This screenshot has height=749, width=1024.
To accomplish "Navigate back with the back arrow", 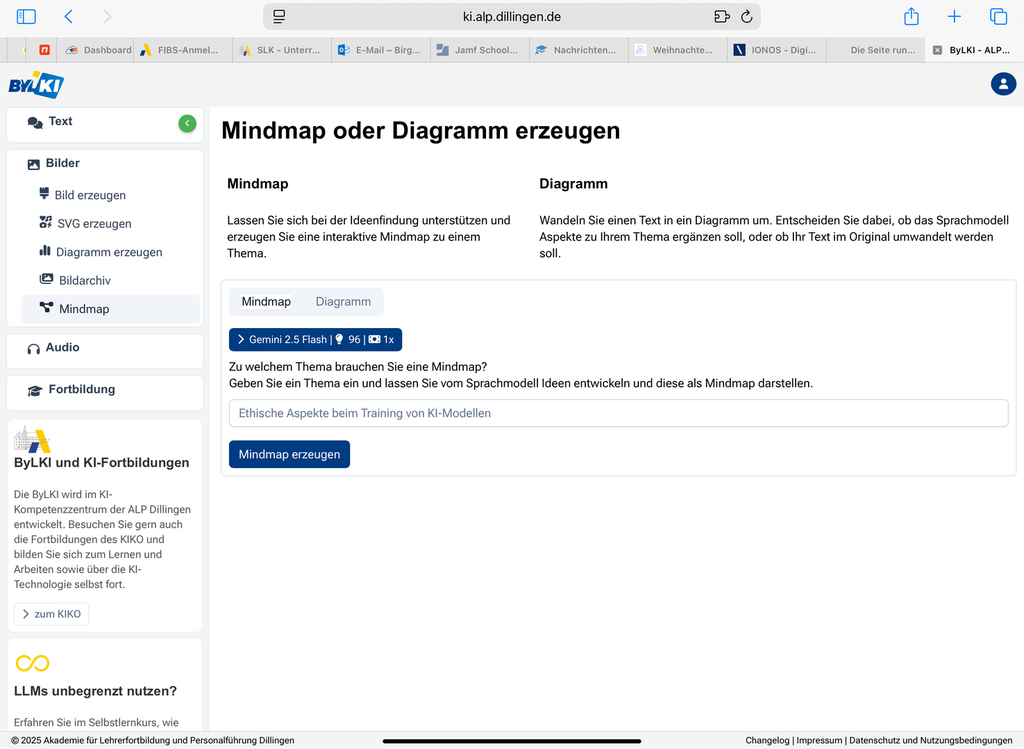I will point(68,17).
